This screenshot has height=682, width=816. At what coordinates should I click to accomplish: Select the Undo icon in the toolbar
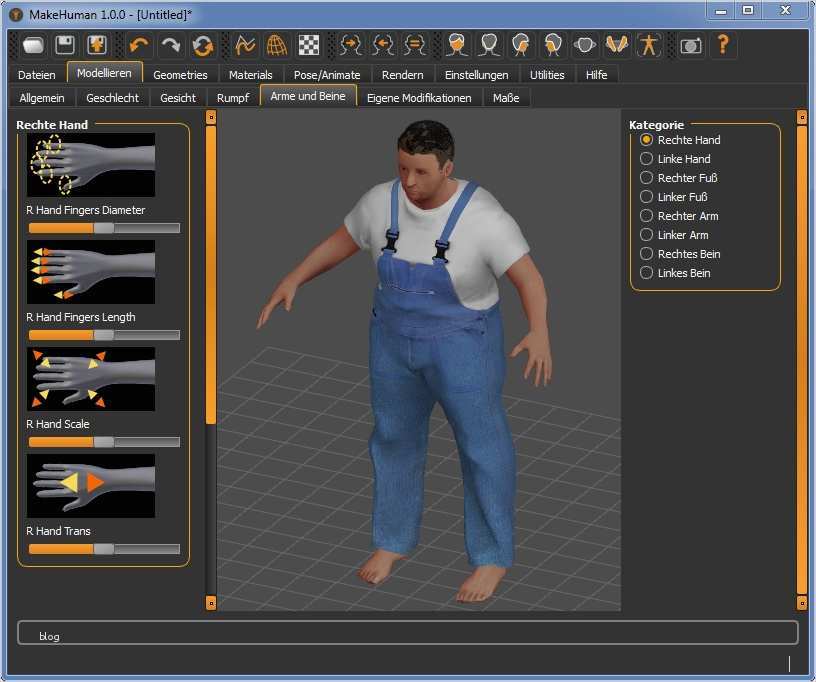click(x=138, y=44)
